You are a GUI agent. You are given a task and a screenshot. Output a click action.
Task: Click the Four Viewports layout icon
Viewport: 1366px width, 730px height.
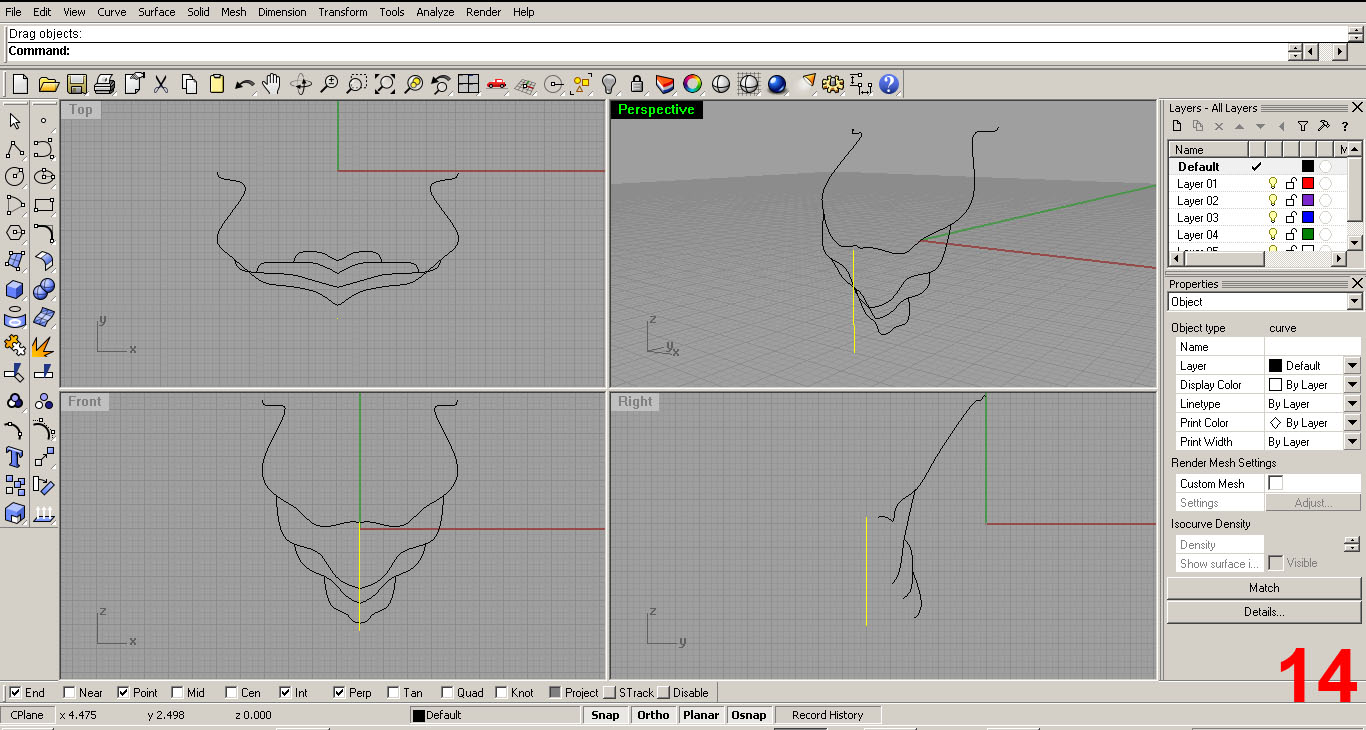pyautogui.click(x=468, y=84)
